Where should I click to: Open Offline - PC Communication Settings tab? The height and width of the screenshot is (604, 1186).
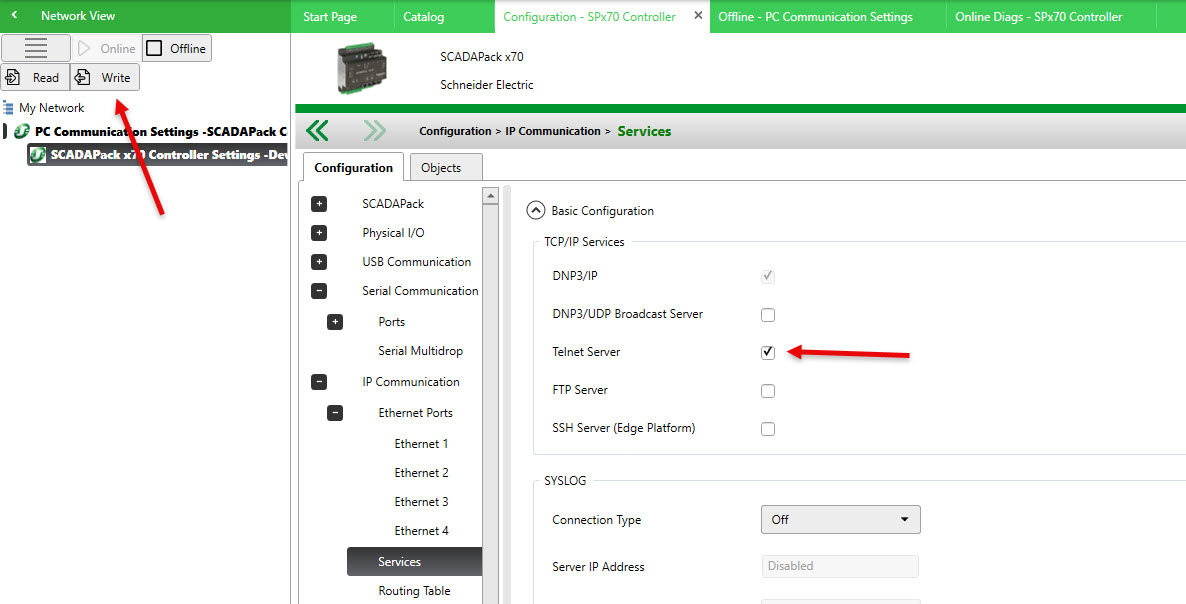pyautogui.click(x=815, y=17)
